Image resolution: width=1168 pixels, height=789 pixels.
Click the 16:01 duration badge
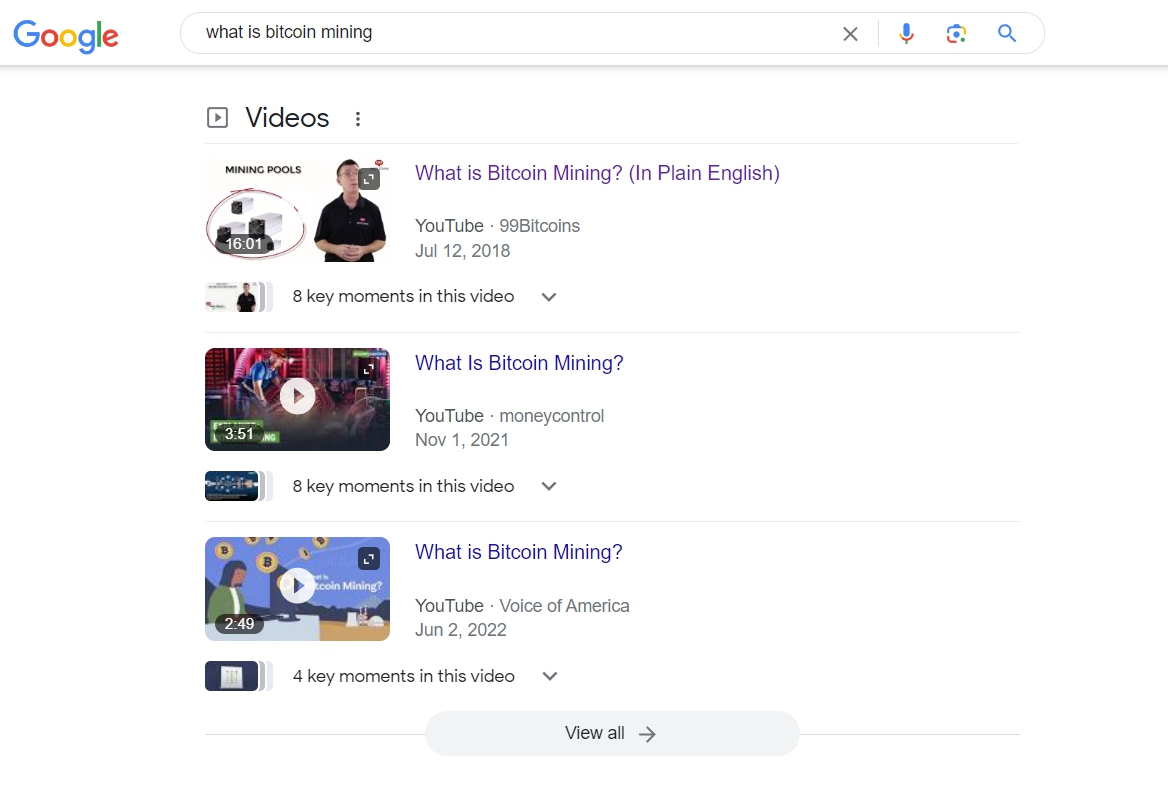(244, 244)
